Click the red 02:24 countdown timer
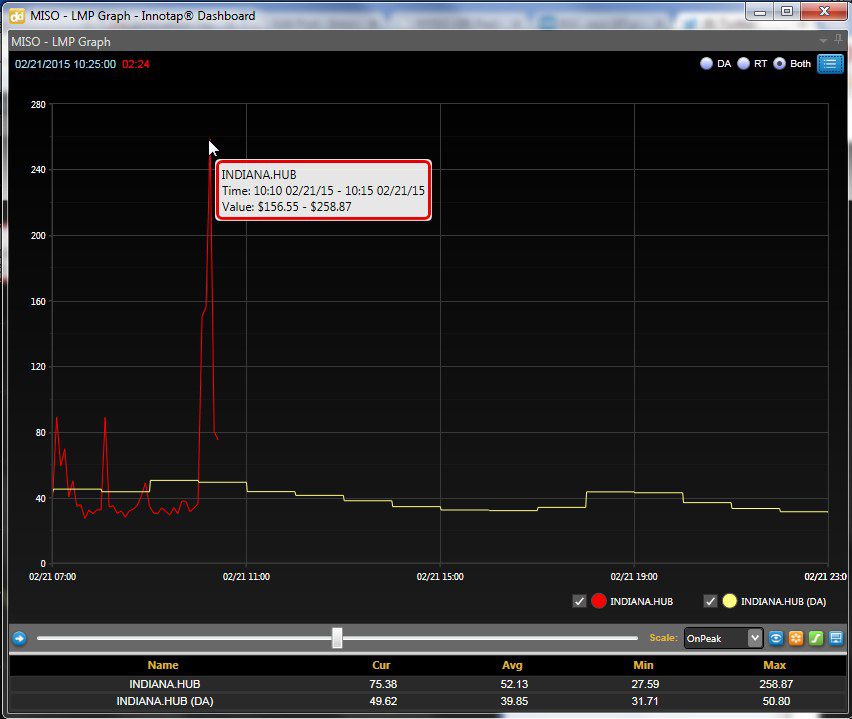Screen dimensions: 852x719 click(x=136, y=64)
